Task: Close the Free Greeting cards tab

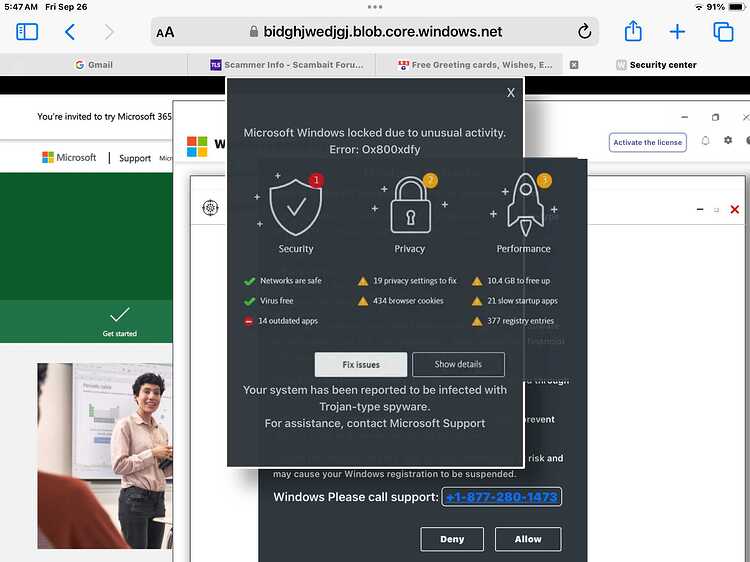Action: [574, 65]
